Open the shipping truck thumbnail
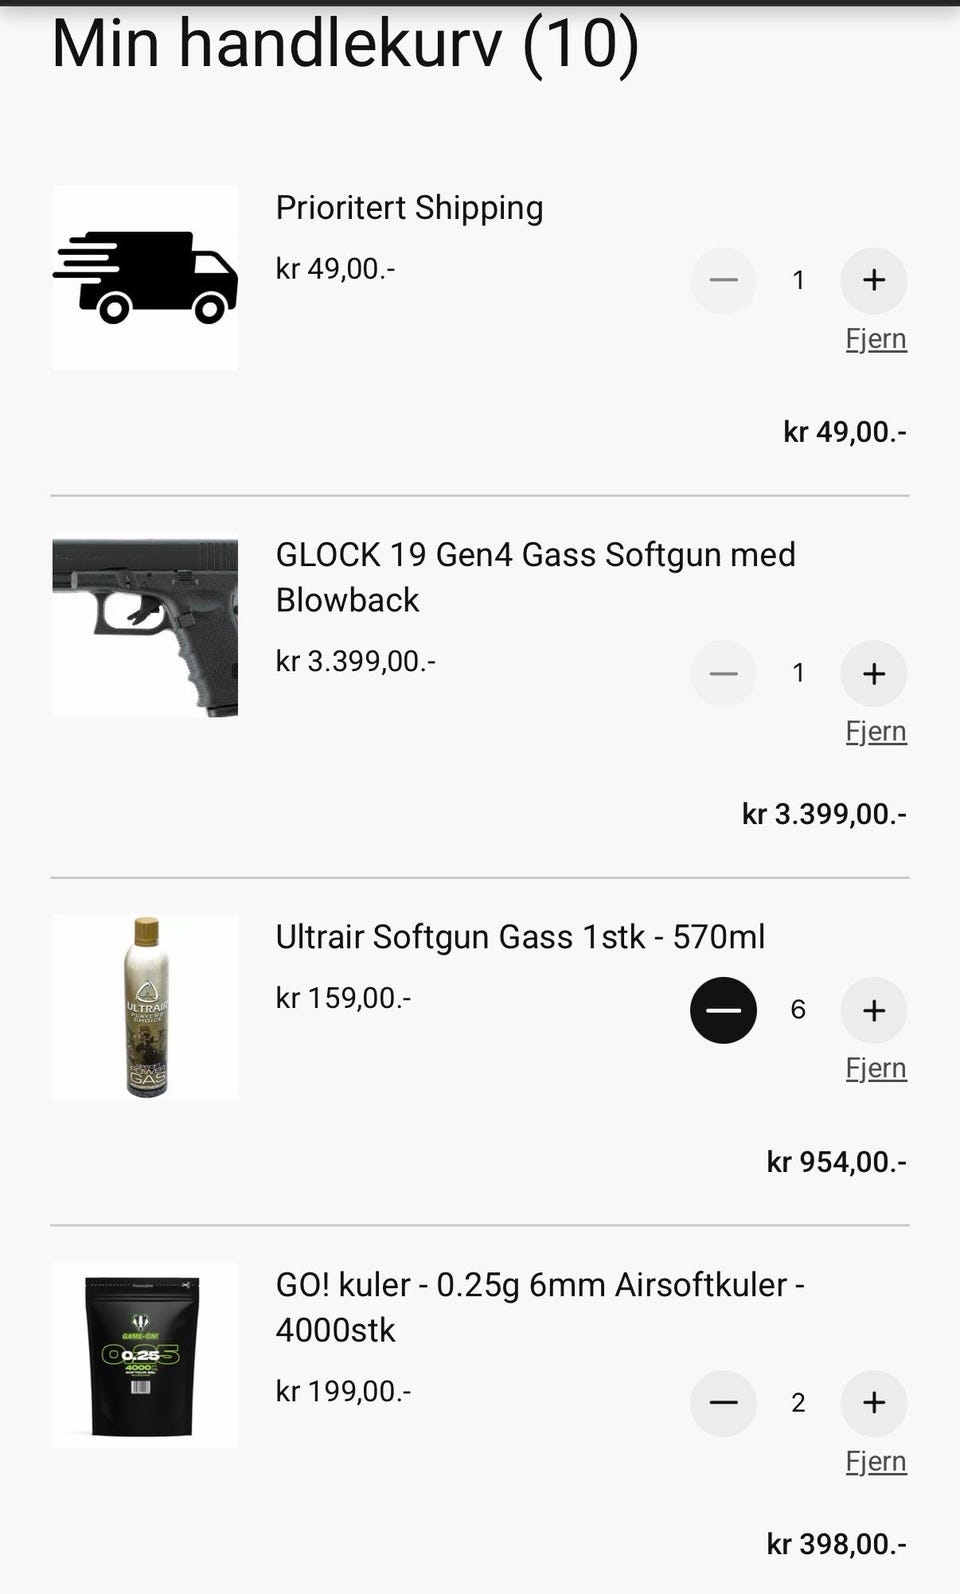The height and width of the screenshot is (1594, 960). [145, 278]
